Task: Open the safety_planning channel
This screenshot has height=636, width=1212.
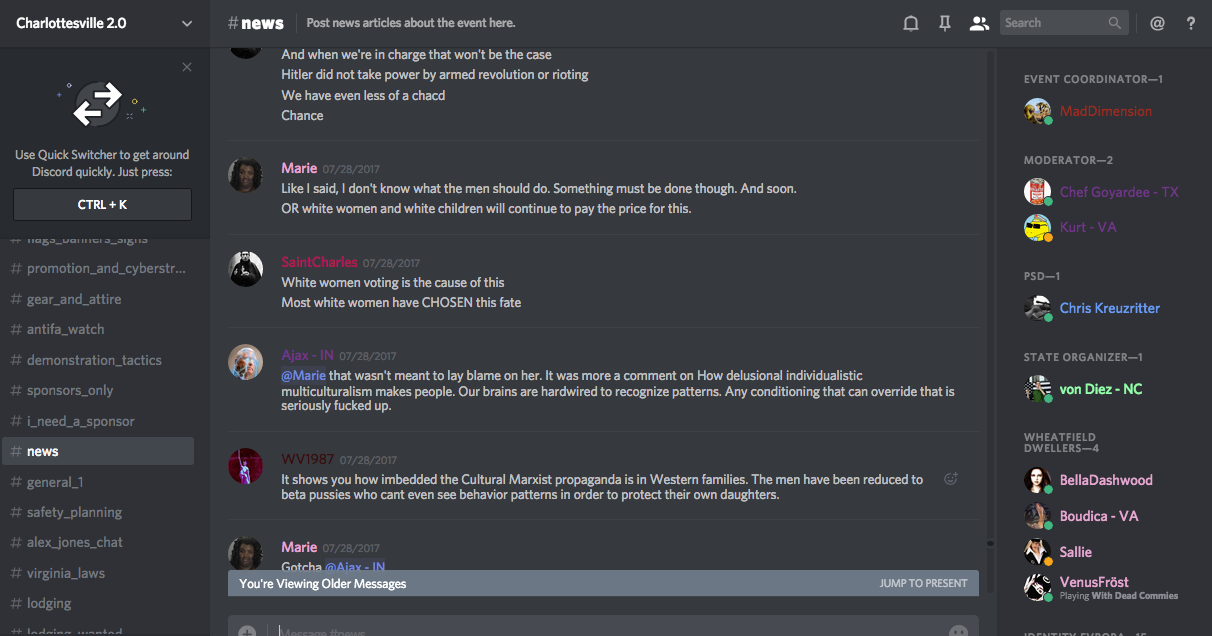Action: point(74,512)
